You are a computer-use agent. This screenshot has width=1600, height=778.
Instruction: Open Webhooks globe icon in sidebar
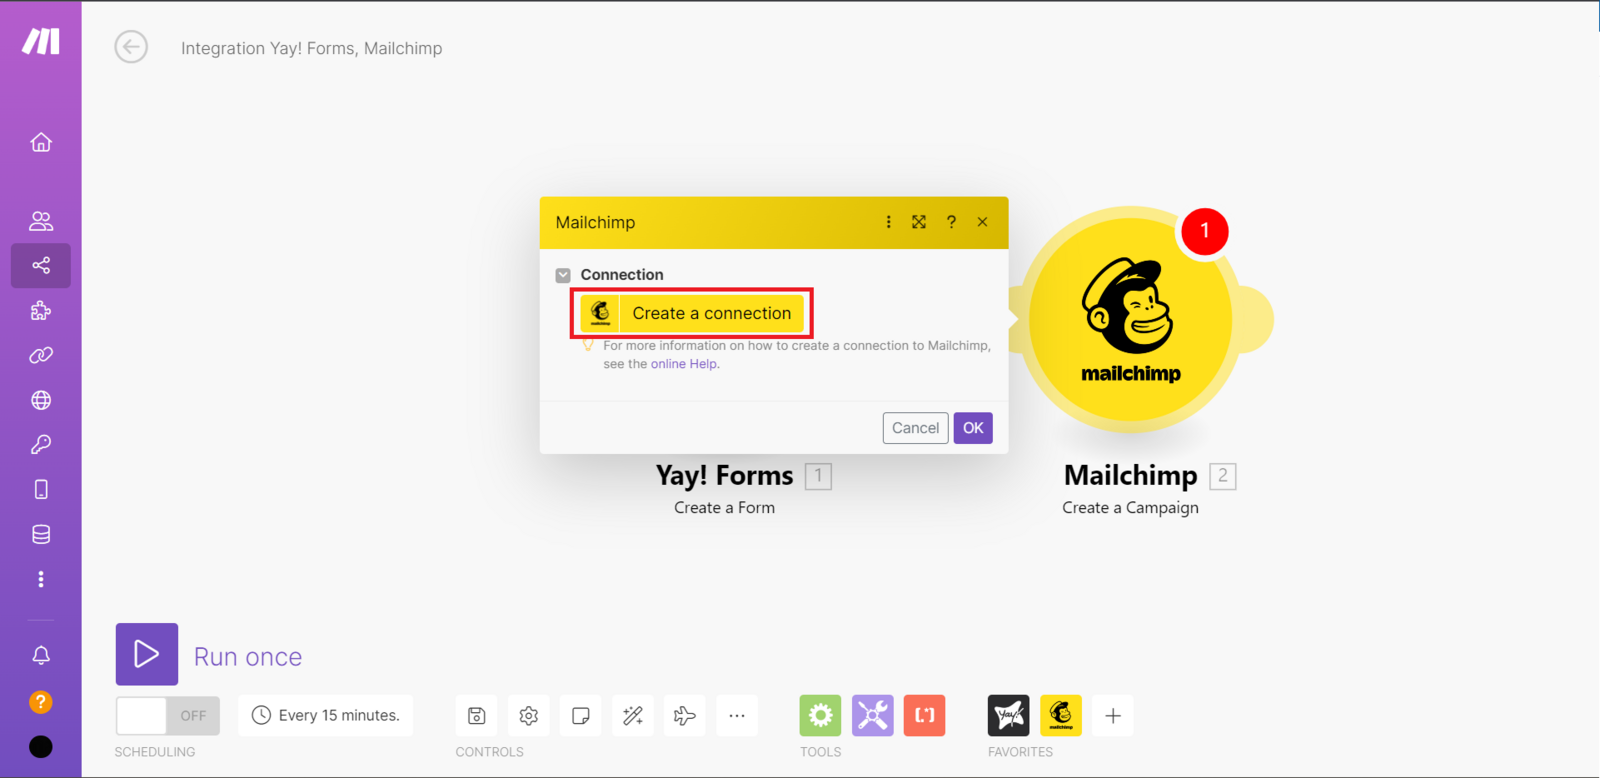point(41,400)
